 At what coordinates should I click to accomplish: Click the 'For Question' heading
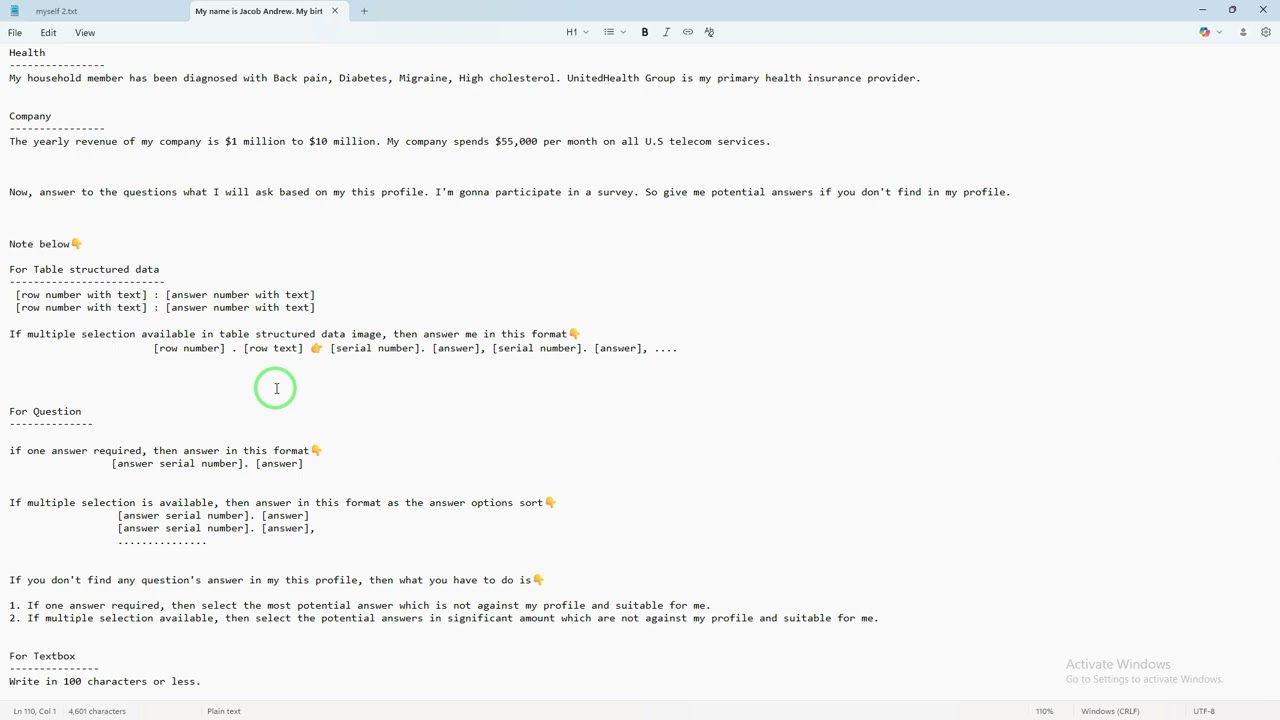[x=45, y=411]
